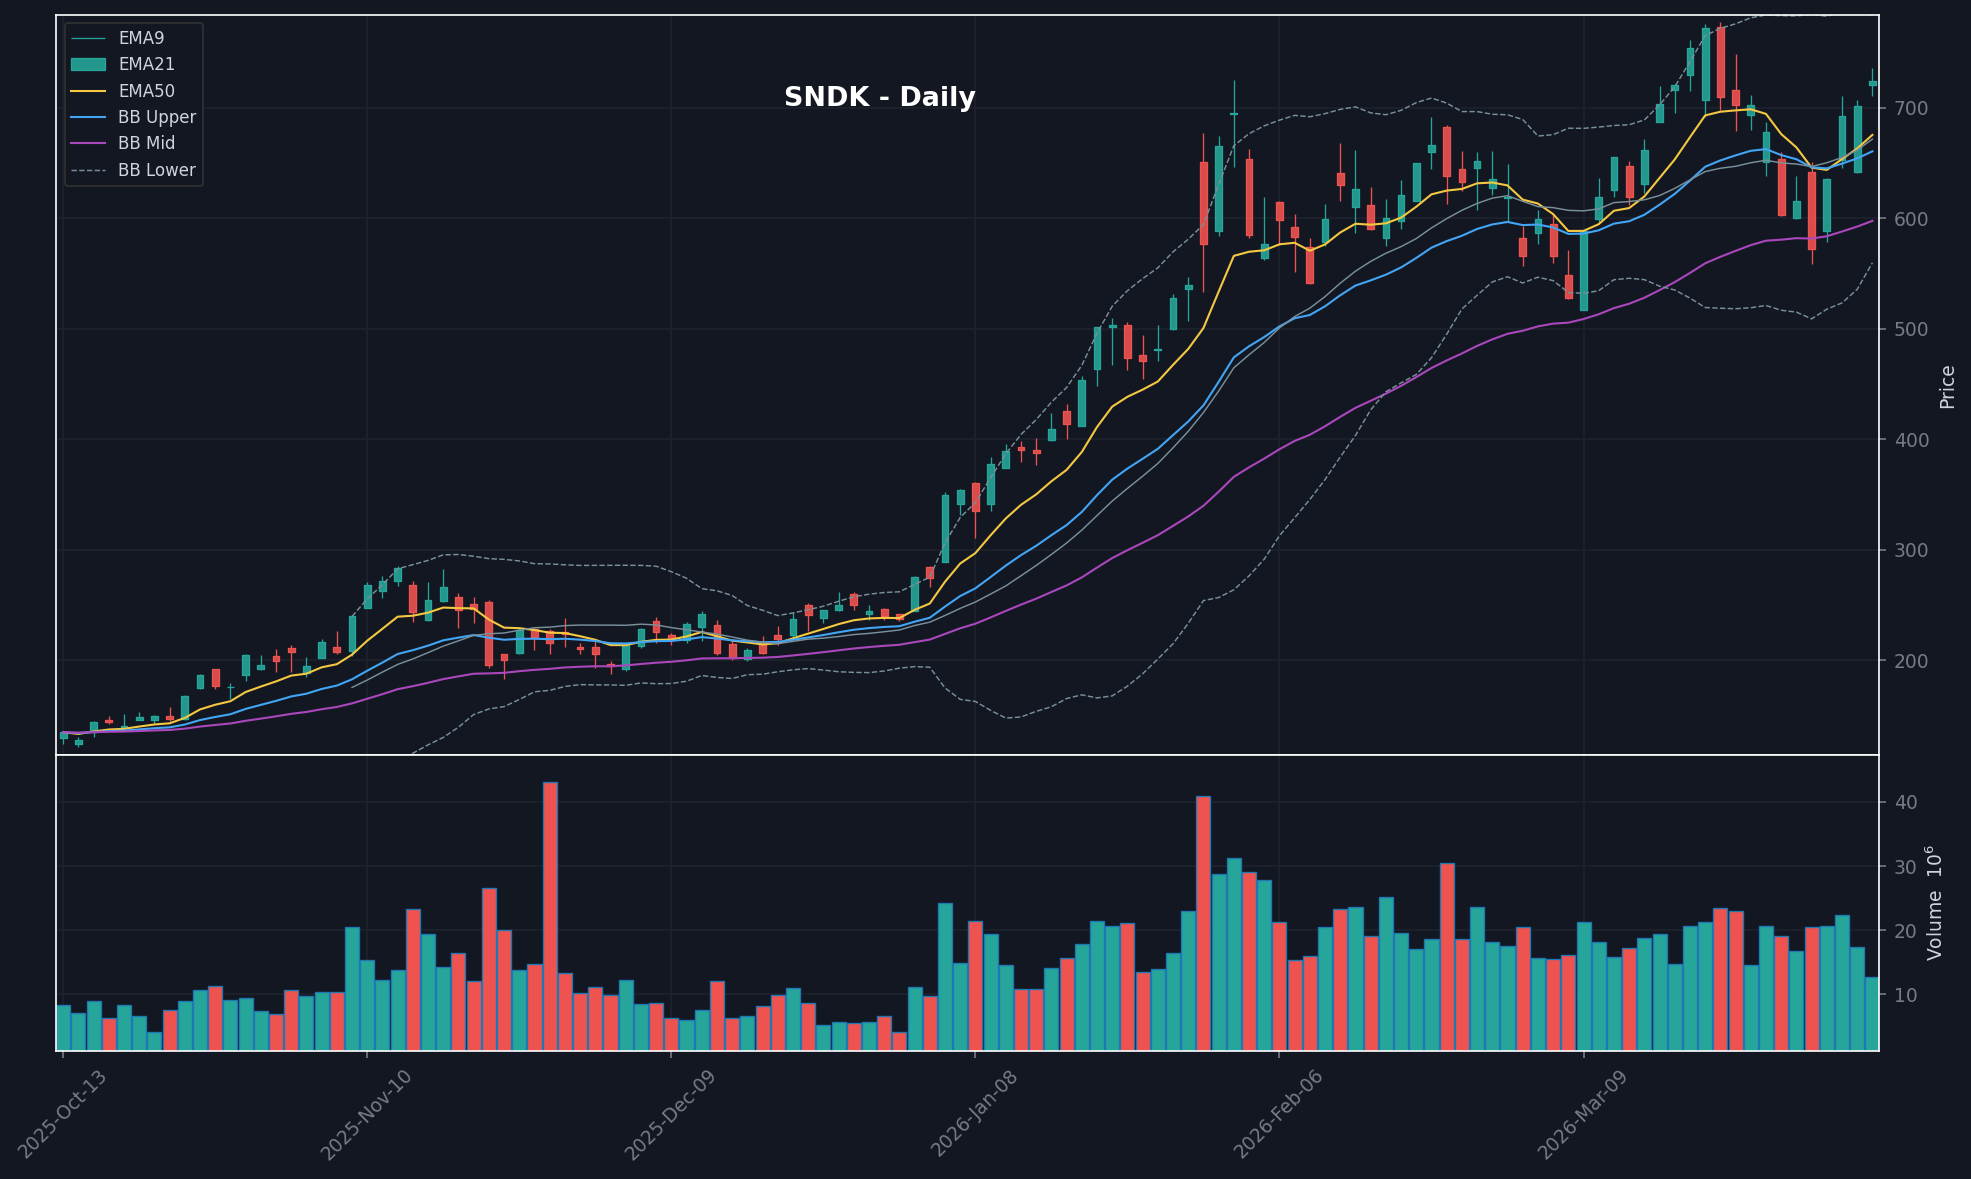Select the magenta BB Mid legend line
This screenshot has width=1971, height=1179.
88,143
